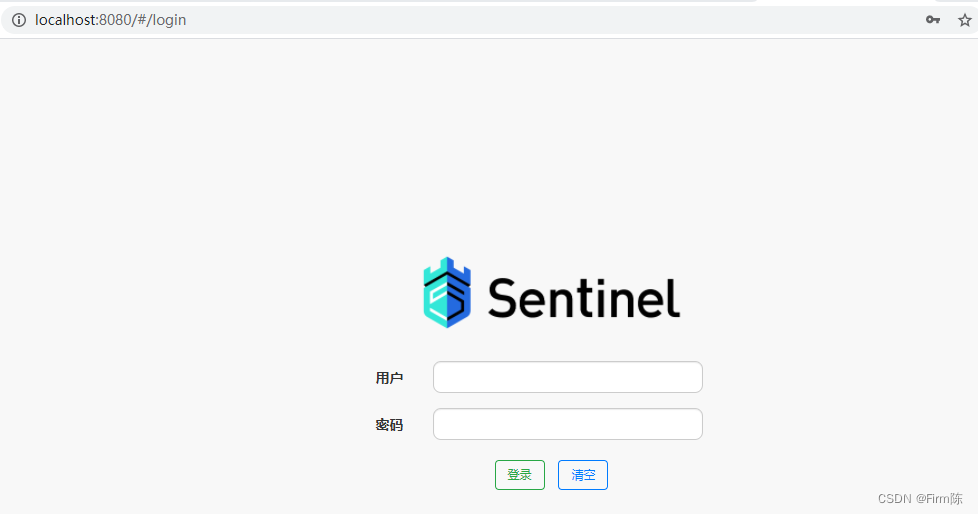978x514 pixels.
Task: Click the cyan left half of the Sentinel shield
Action: click(x=435, y=294)
